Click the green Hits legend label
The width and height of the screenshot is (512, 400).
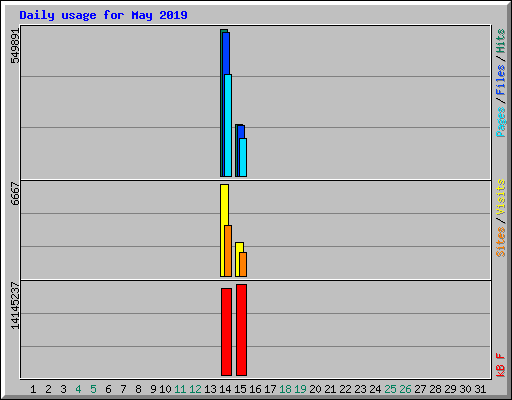pyautogui.click(x=501, y=41)
